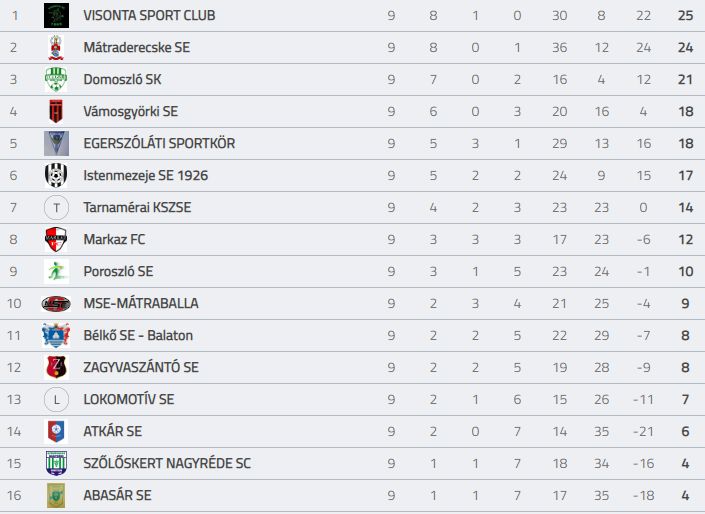705x514 pixels.
Task: Select the ZAGYVASZÁNTÓ SE red Z badge
Action: (56, 367)
